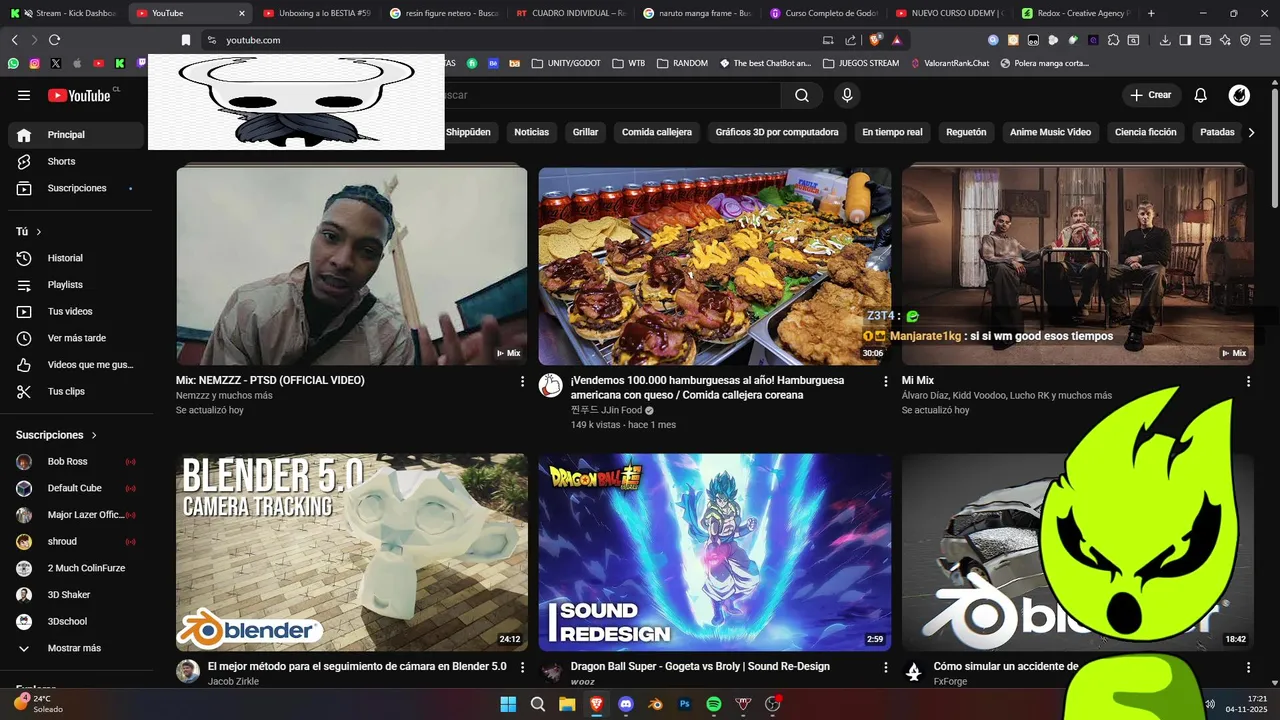Show more subscriptions with Mostrar más

click(x=76, y=648)
